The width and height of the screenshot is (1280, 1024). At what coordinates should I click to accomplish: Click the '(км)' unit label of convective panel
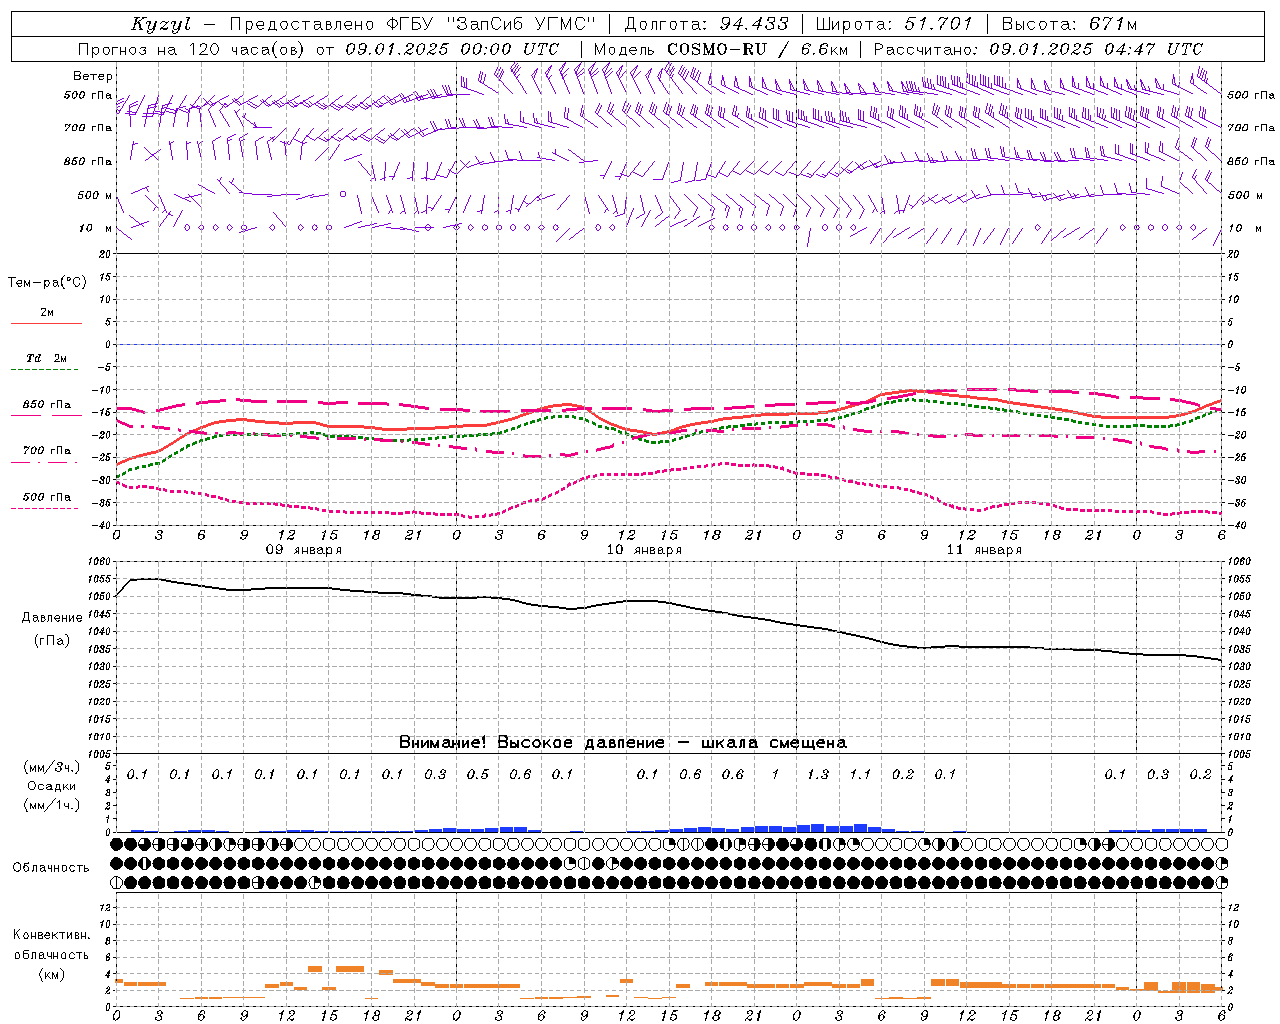(x=51, y=974)
